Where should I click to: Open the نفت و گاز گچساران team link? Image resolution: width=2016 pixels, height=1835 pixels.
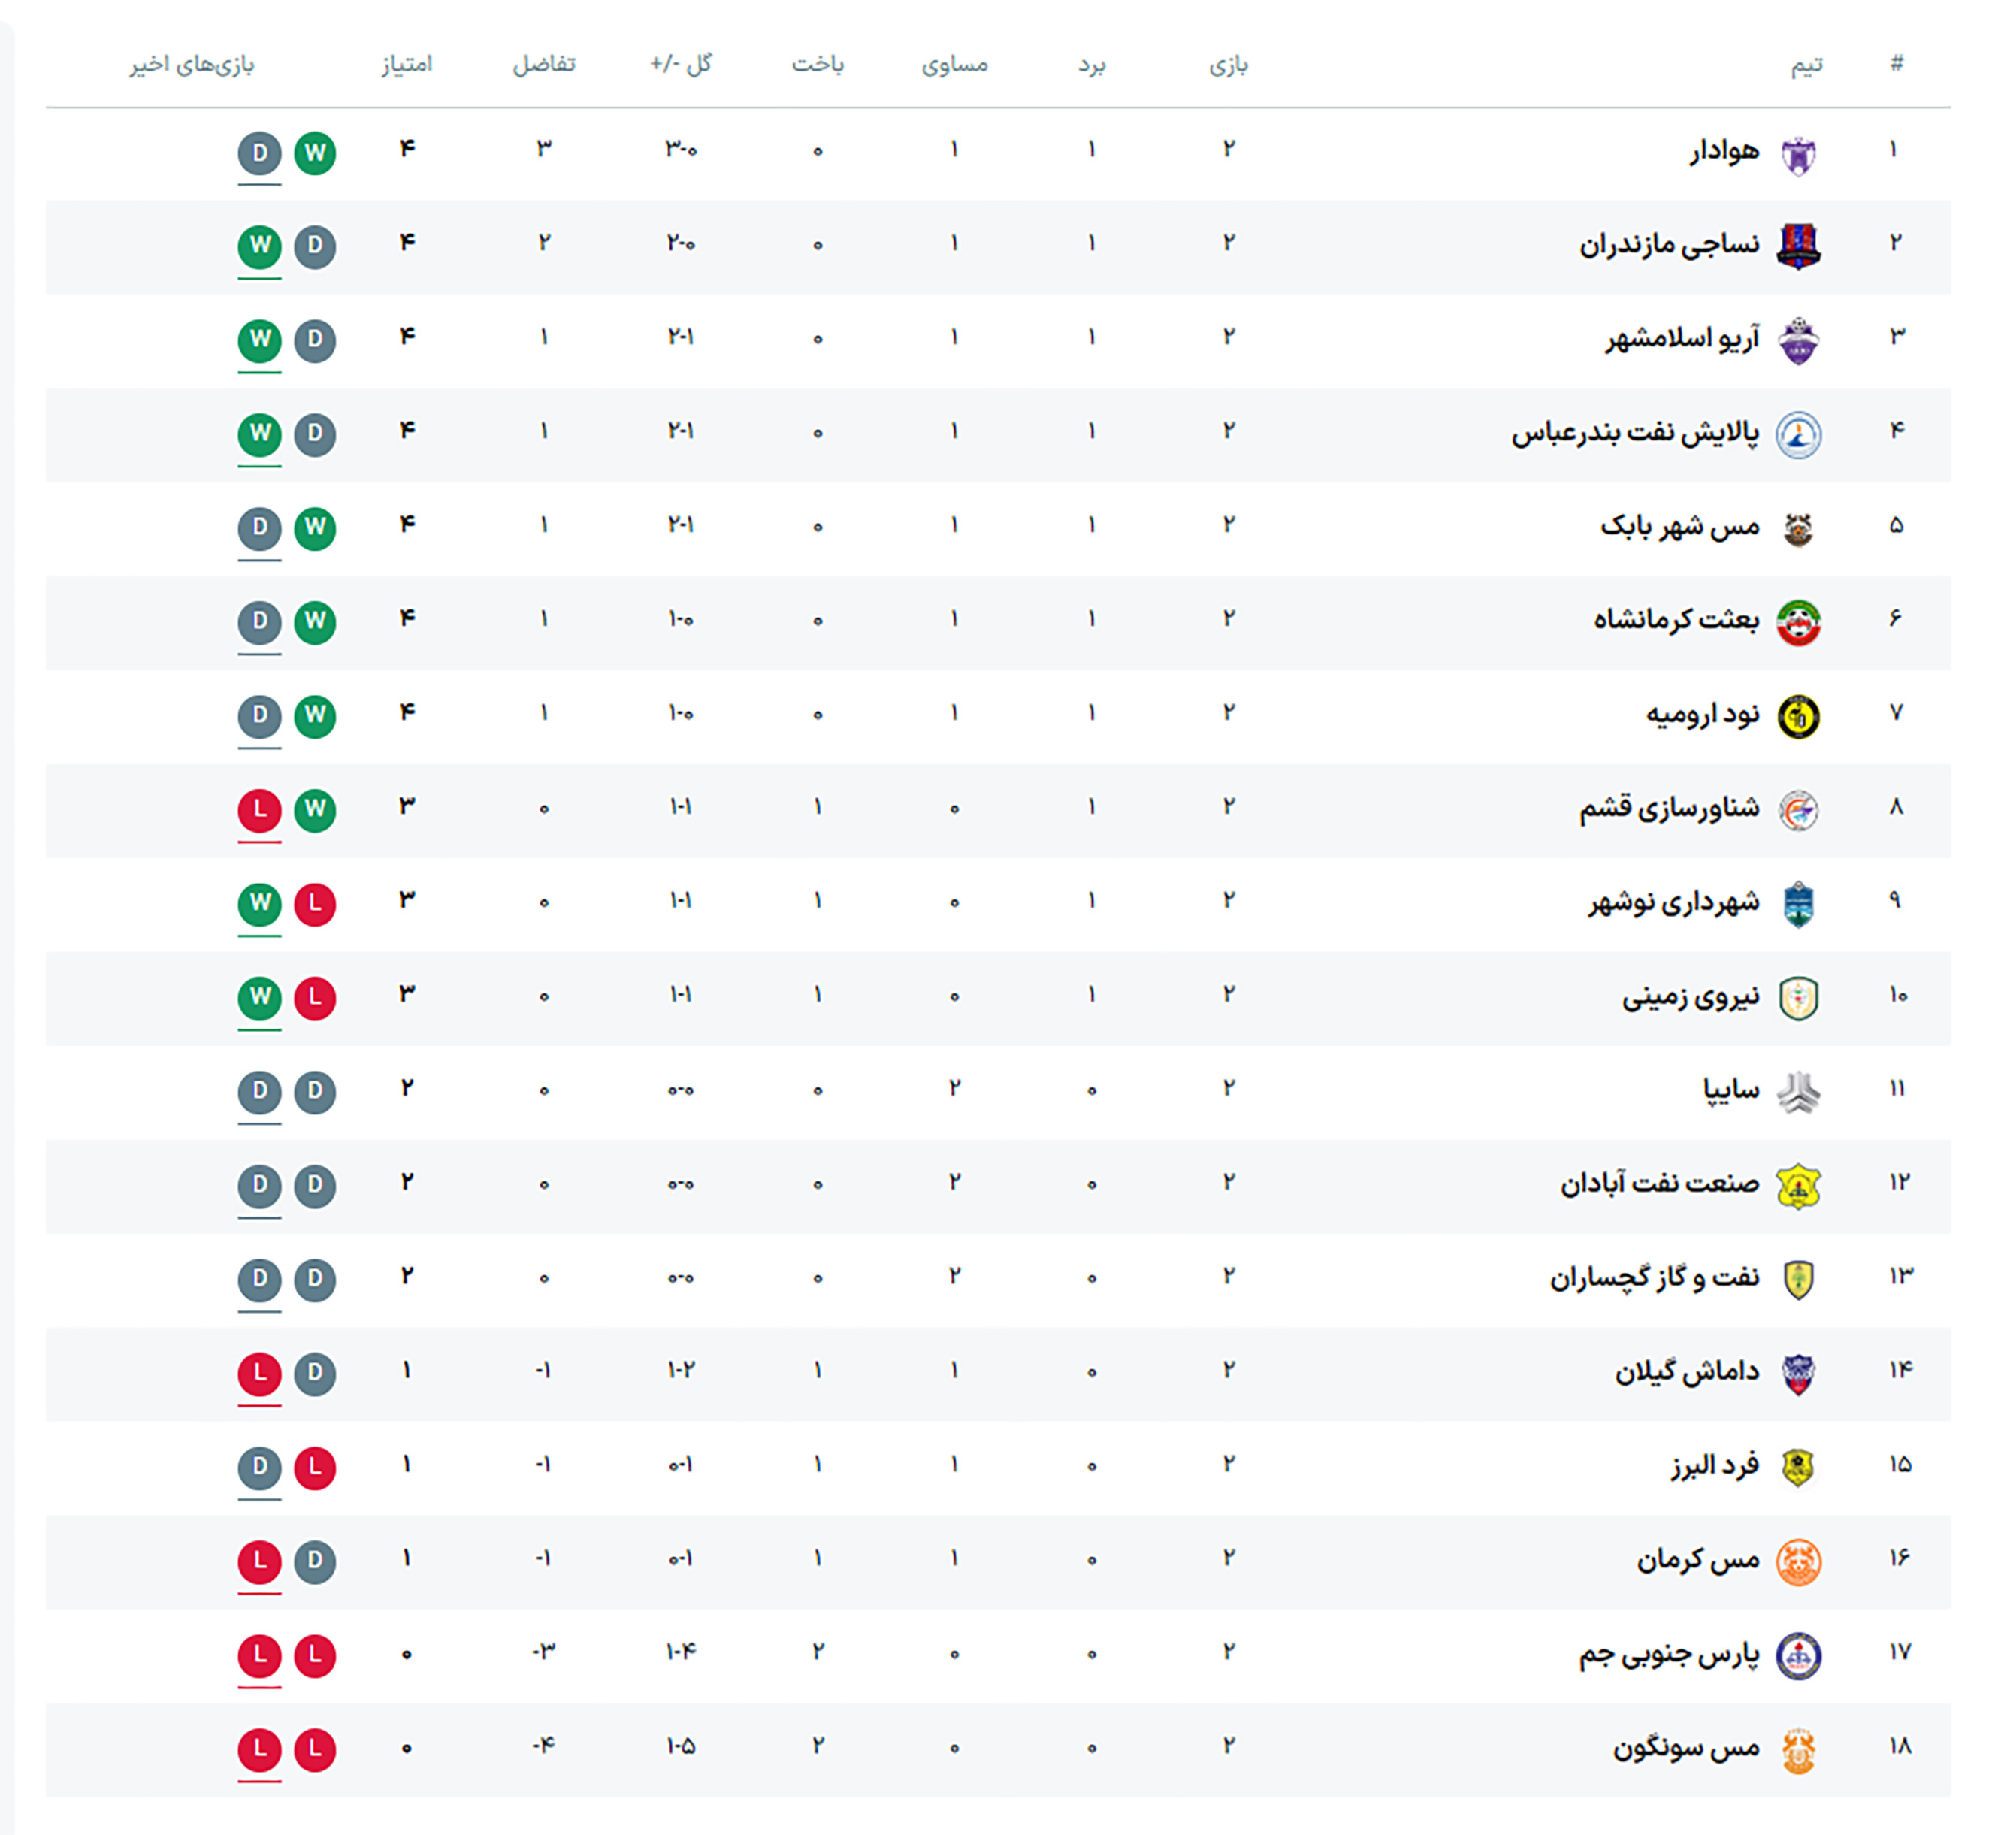(x=1654, y=1278)
